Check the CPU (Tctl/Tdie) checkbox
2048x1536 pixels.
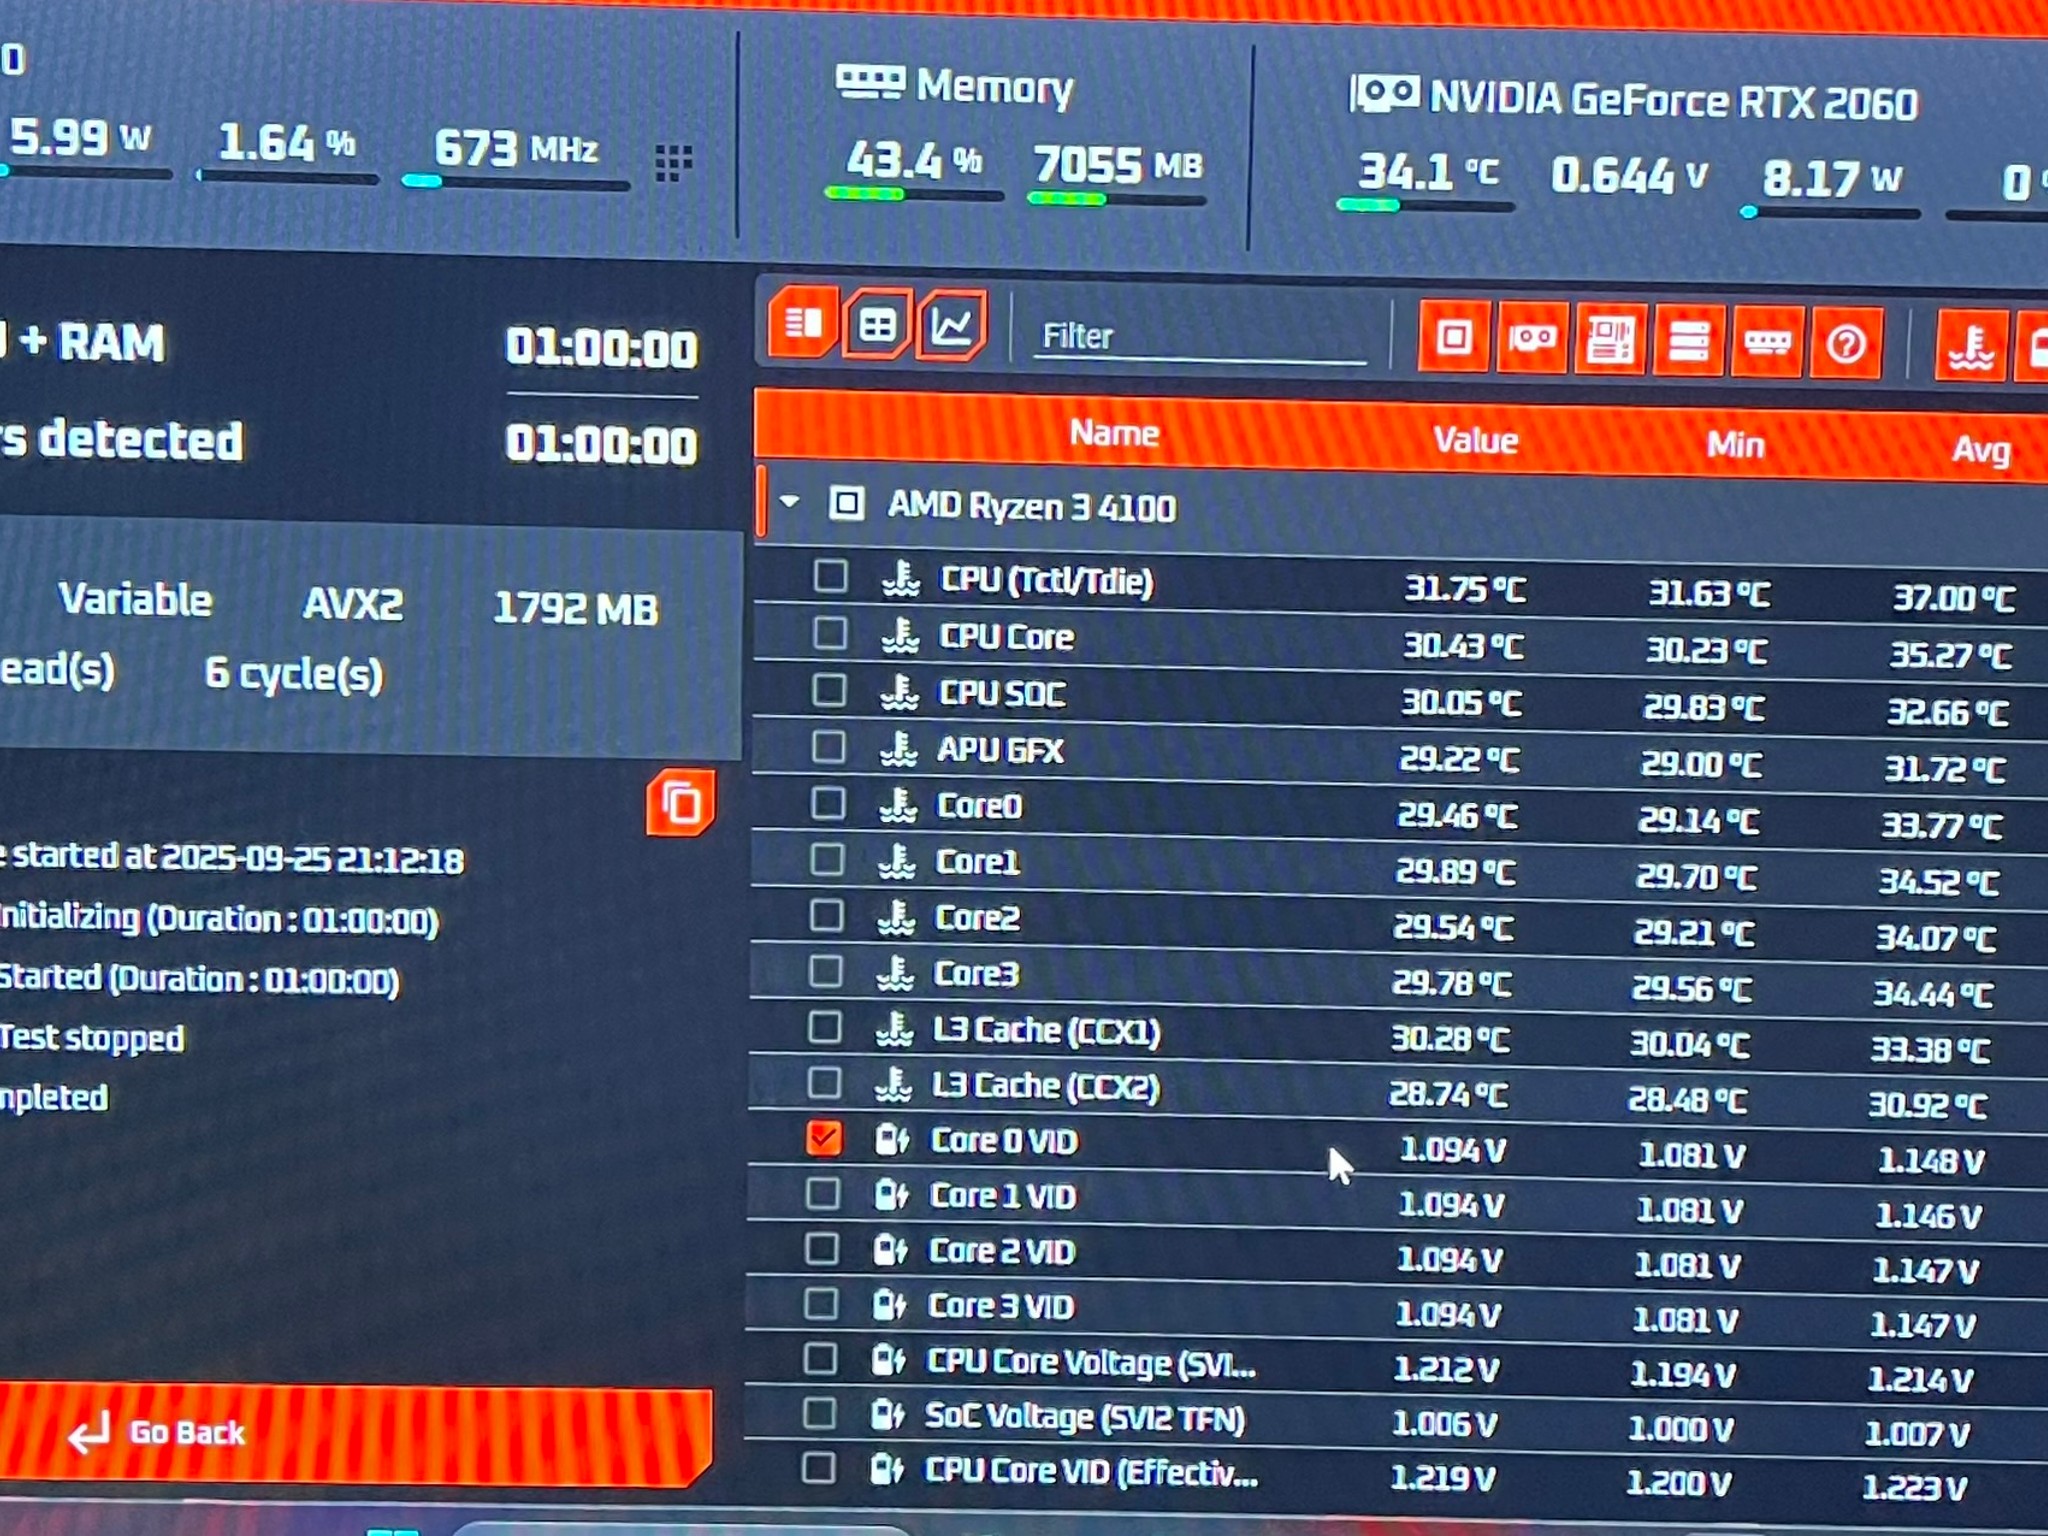(x=830, y=576)
